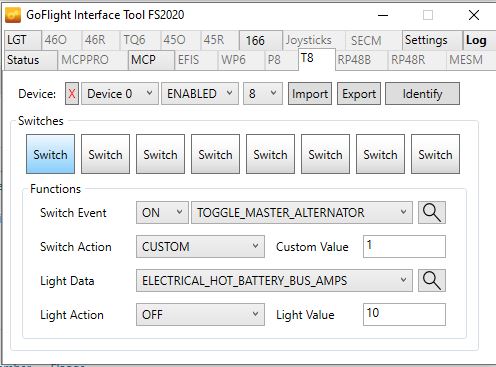Close the GoFlight Interface Tool window
The image size is (496, 367).
click(x=474, y=15)
